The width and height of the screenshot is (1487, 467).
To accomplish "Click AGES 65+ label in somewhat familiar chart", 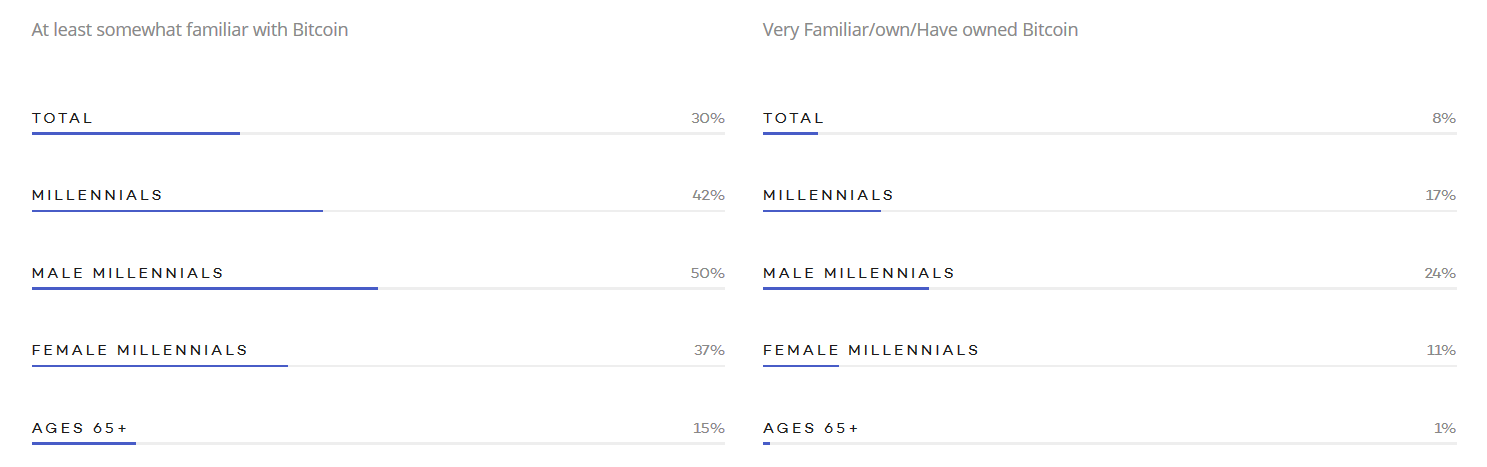I will [80, 428].
